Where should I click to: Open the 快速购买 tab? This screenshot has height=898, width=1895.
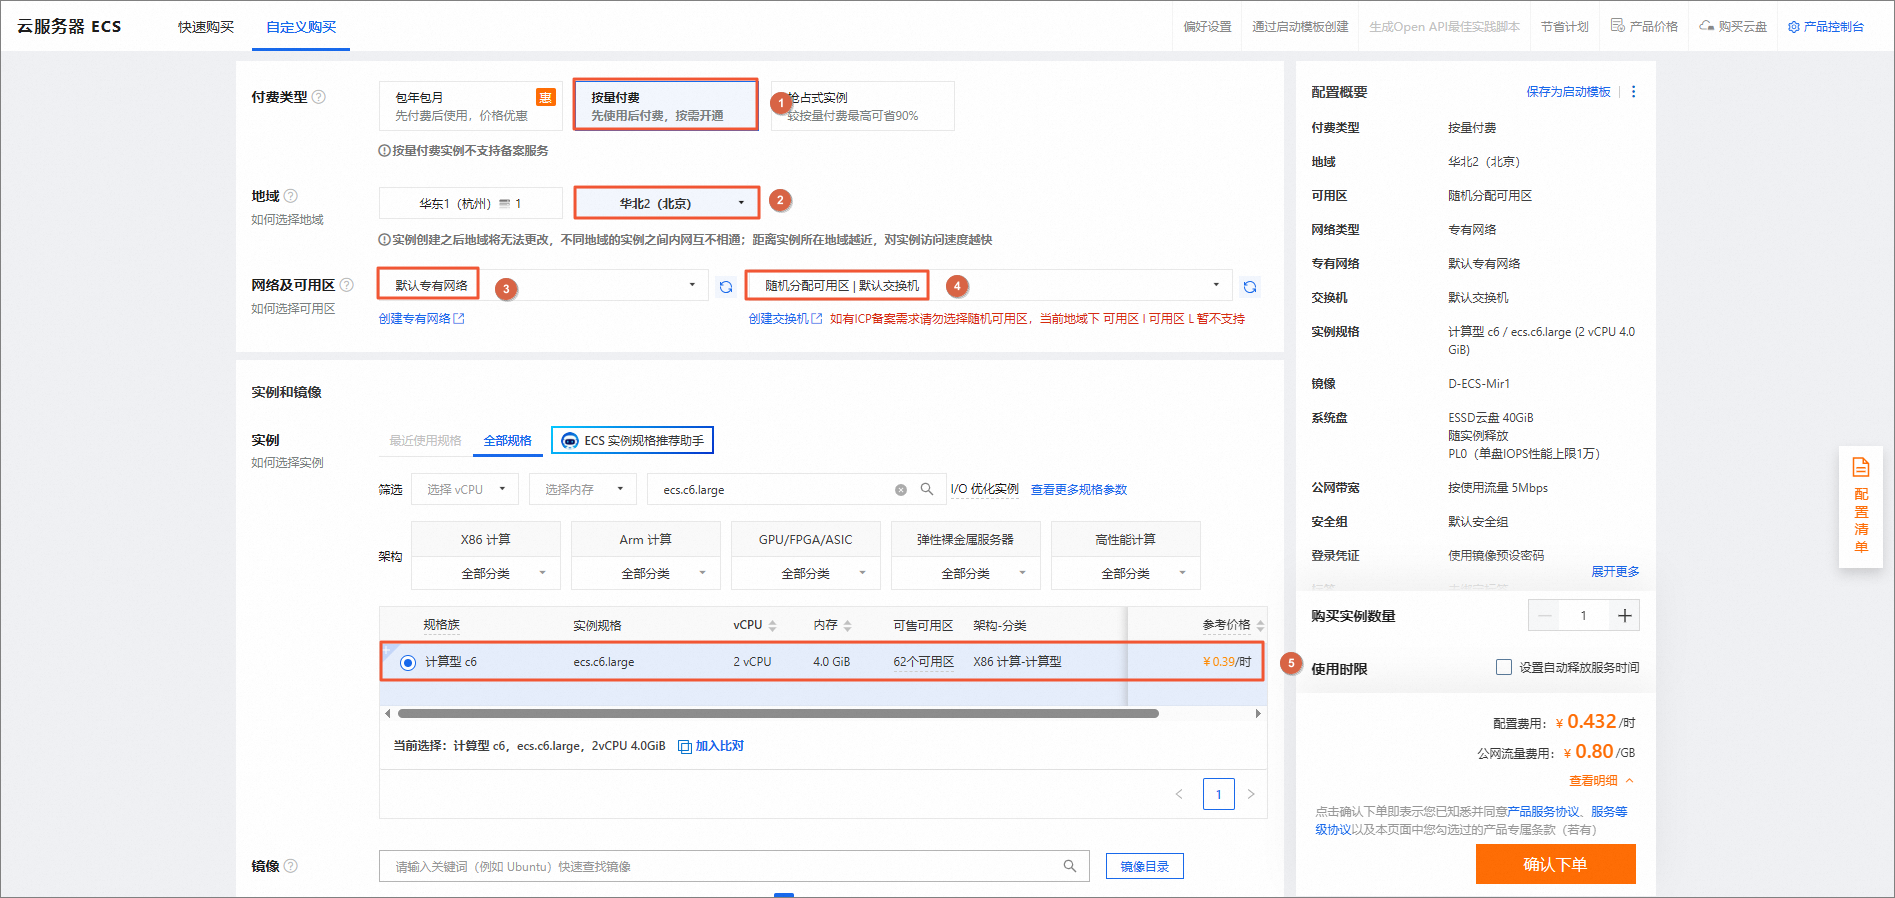pos(206,27)
